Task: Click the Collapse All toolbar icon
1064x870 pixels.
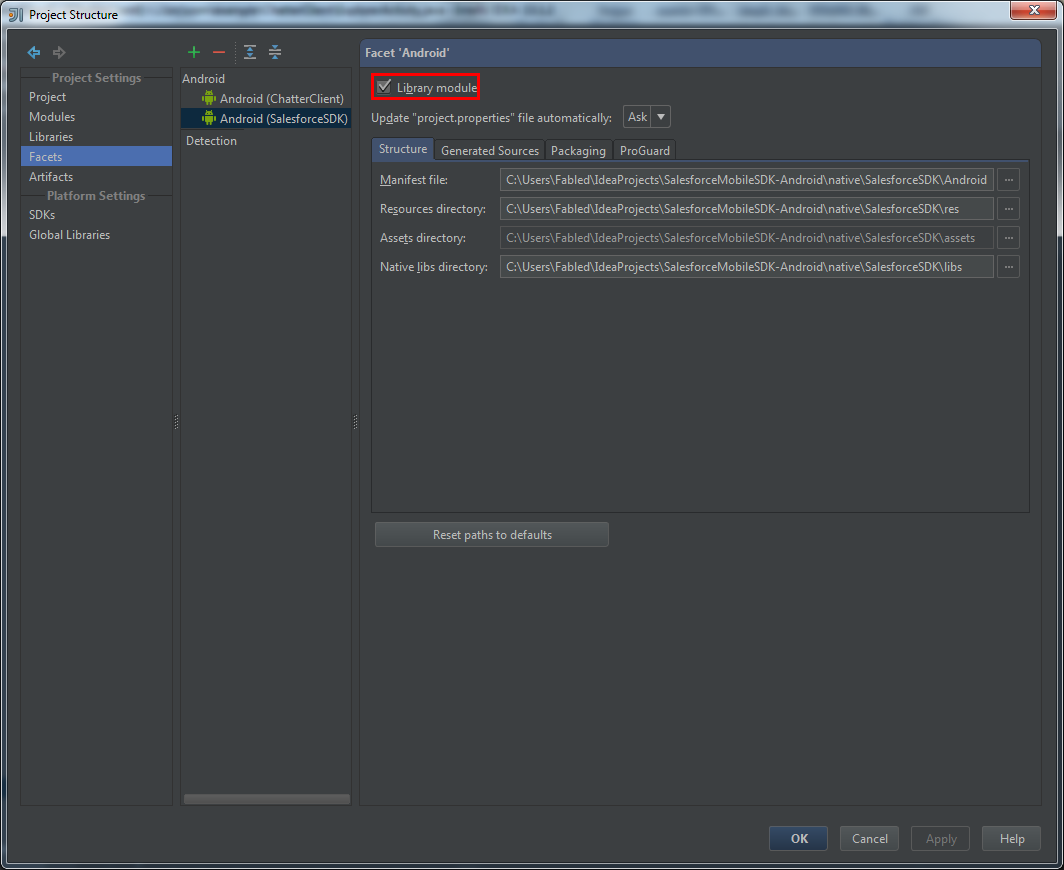Action: (275, 52)
